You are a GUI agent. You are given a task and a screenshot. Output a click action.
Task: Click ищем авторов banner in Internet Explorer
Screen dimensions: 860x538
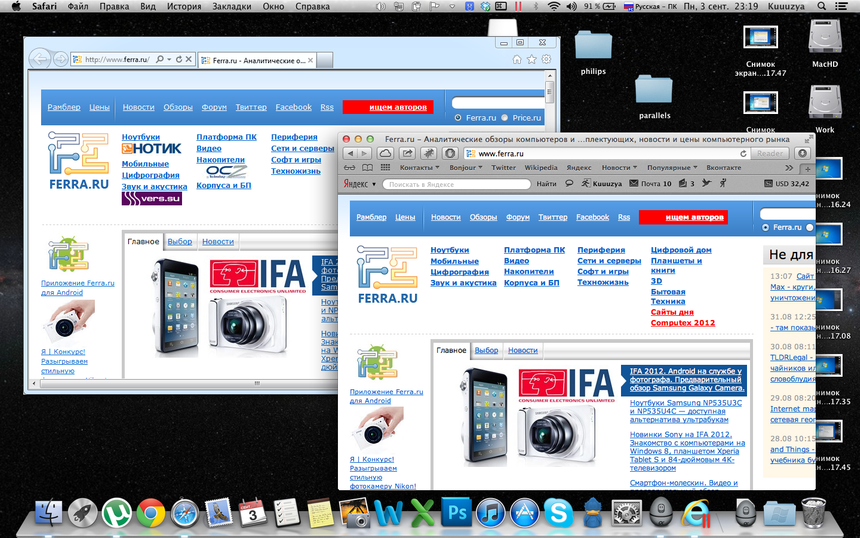[388, 107]
